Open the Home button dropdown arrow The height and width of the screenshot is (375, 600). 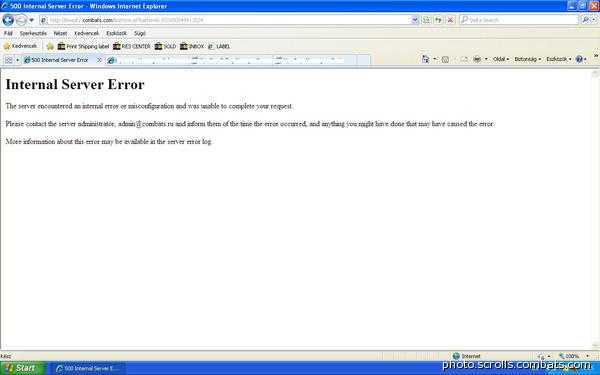click(434, 59)
